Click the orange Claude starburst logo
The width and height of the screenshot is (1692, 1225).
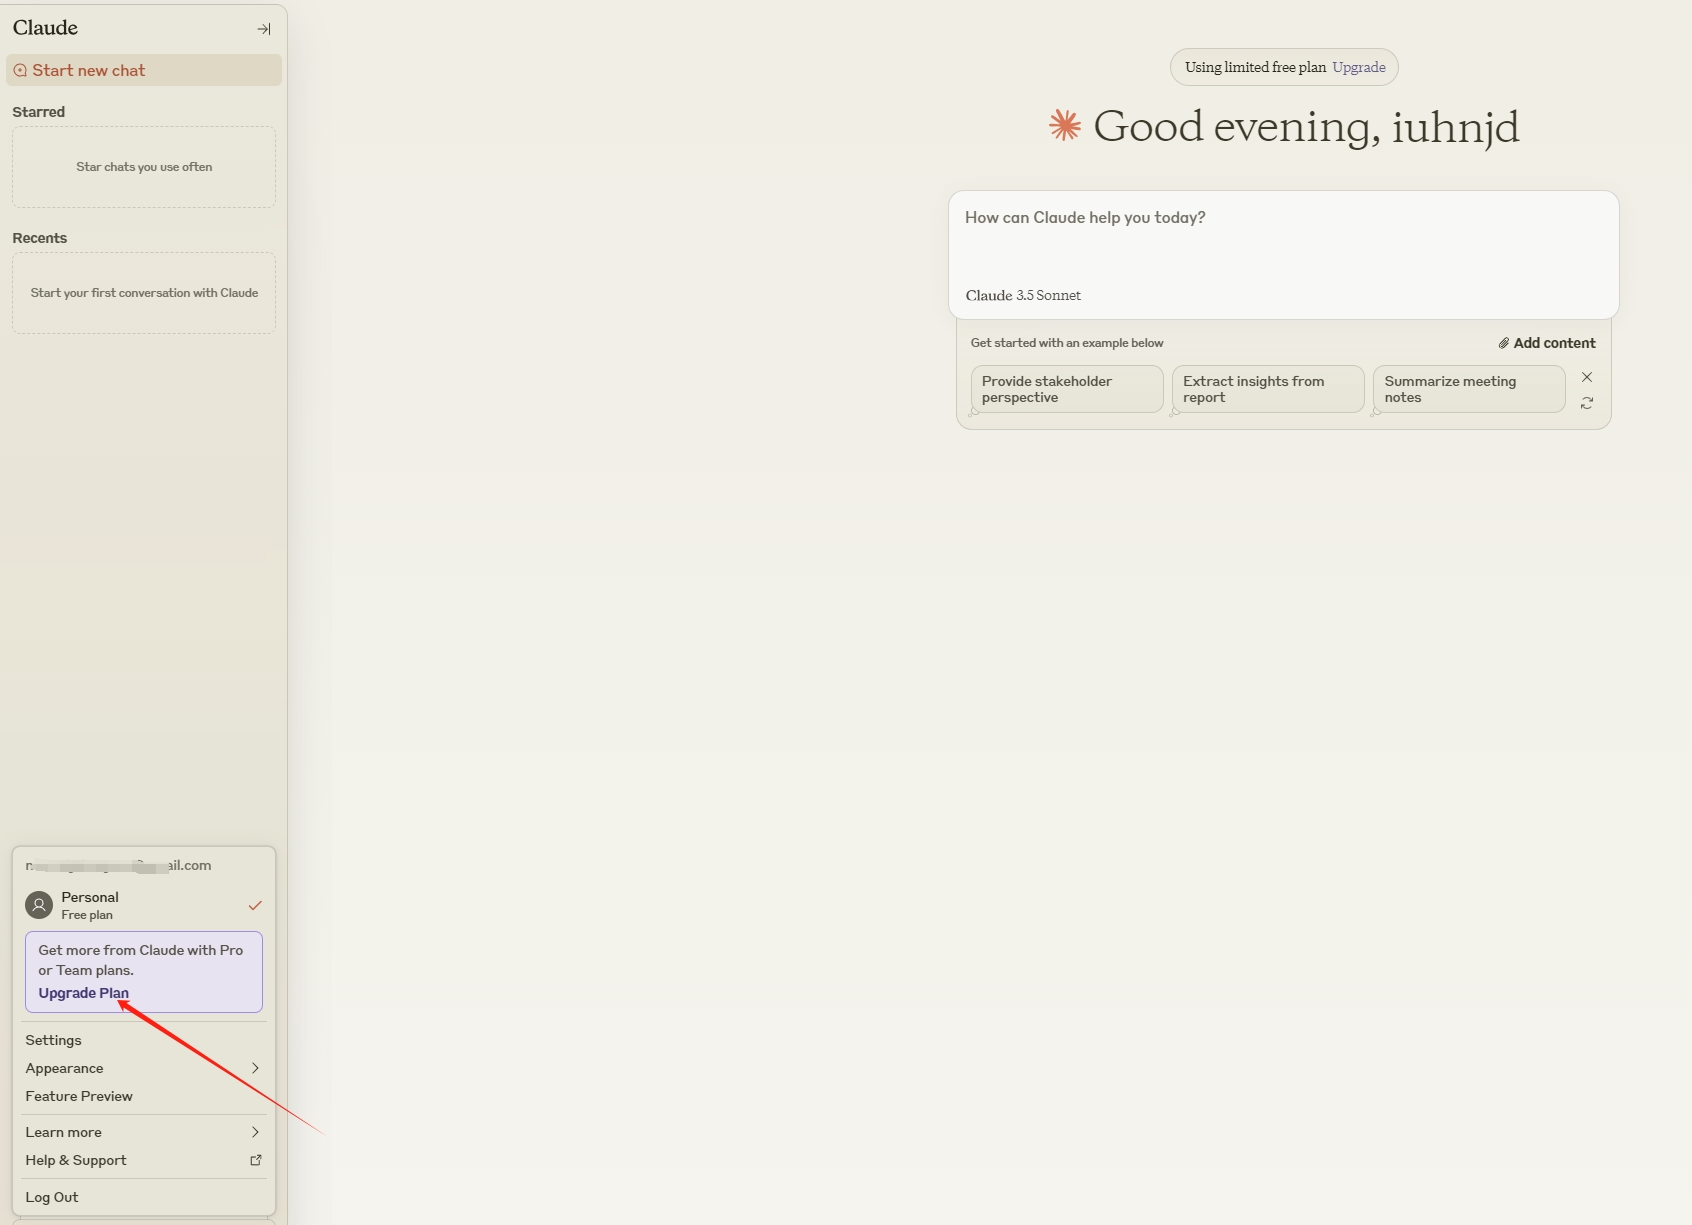click(1065, 126)
